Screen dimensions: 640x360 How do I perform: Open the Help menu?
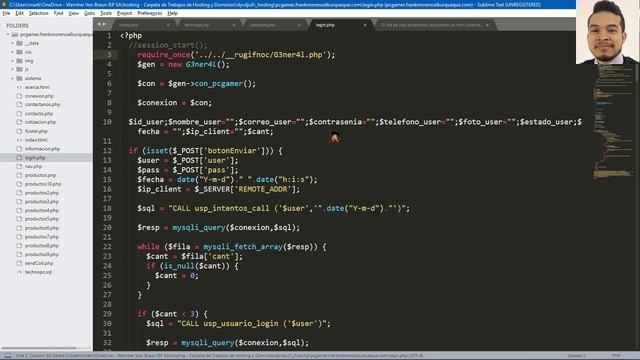tap(172, 13)
